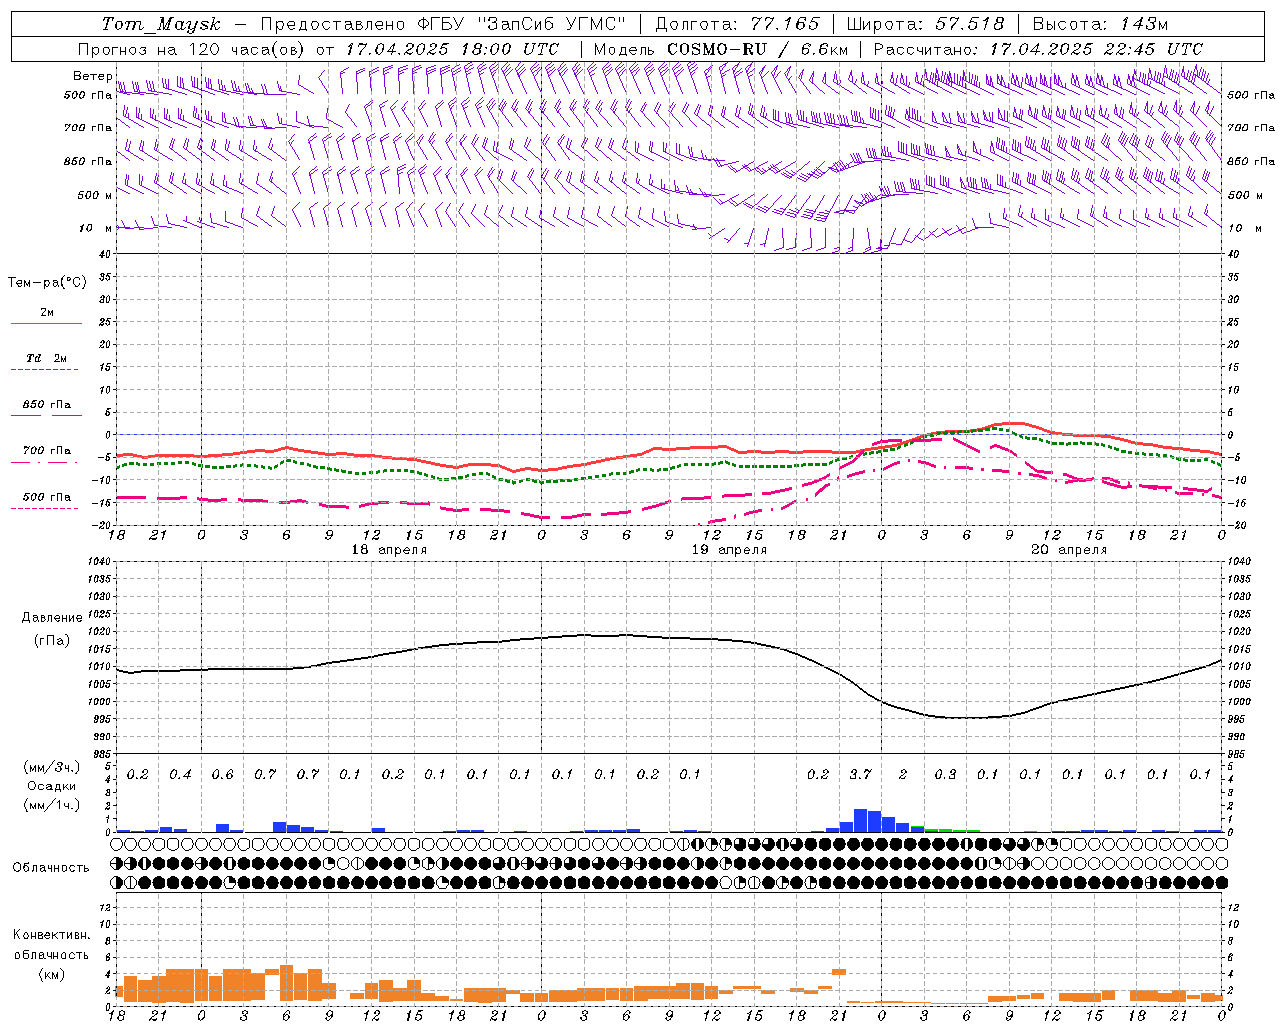1280x1024 pixels.
Task: Click the Конвективн. label of convection panel
Action: [51, 935]
